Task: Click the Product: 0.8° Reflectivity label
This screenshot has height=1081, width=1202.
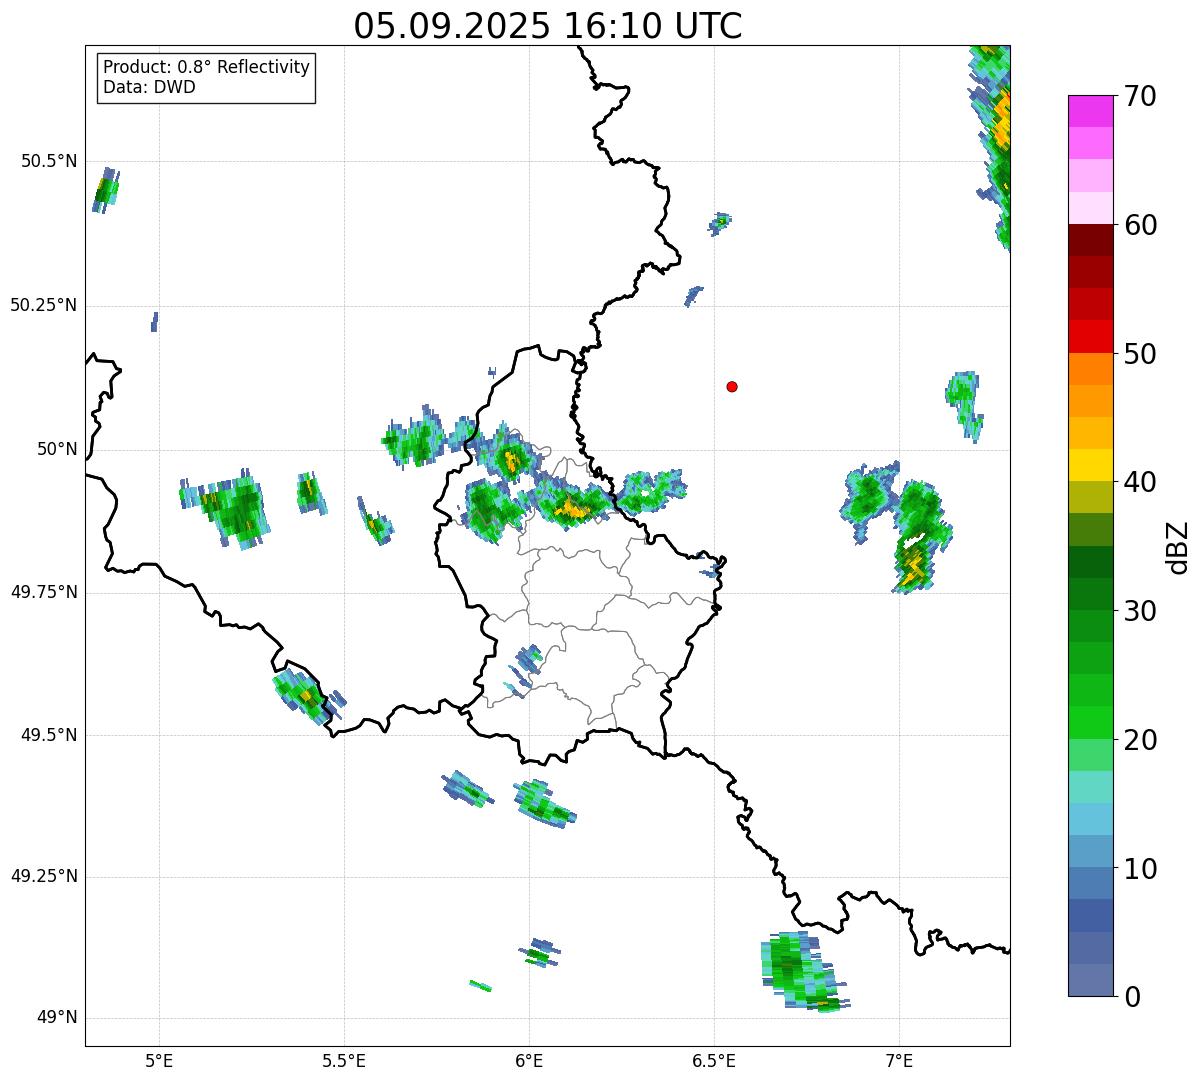Action: [x=207, y=67]
